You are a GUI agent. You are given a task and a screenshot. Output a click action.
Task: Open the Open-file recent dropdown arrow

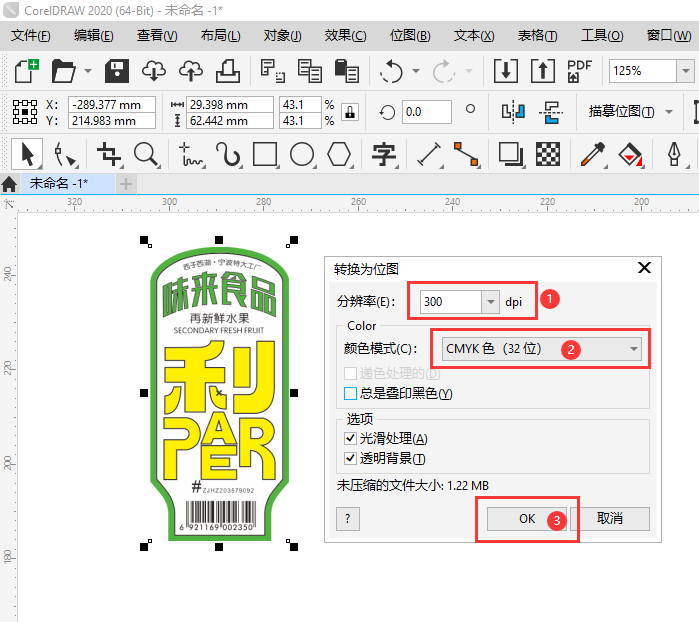88,71
